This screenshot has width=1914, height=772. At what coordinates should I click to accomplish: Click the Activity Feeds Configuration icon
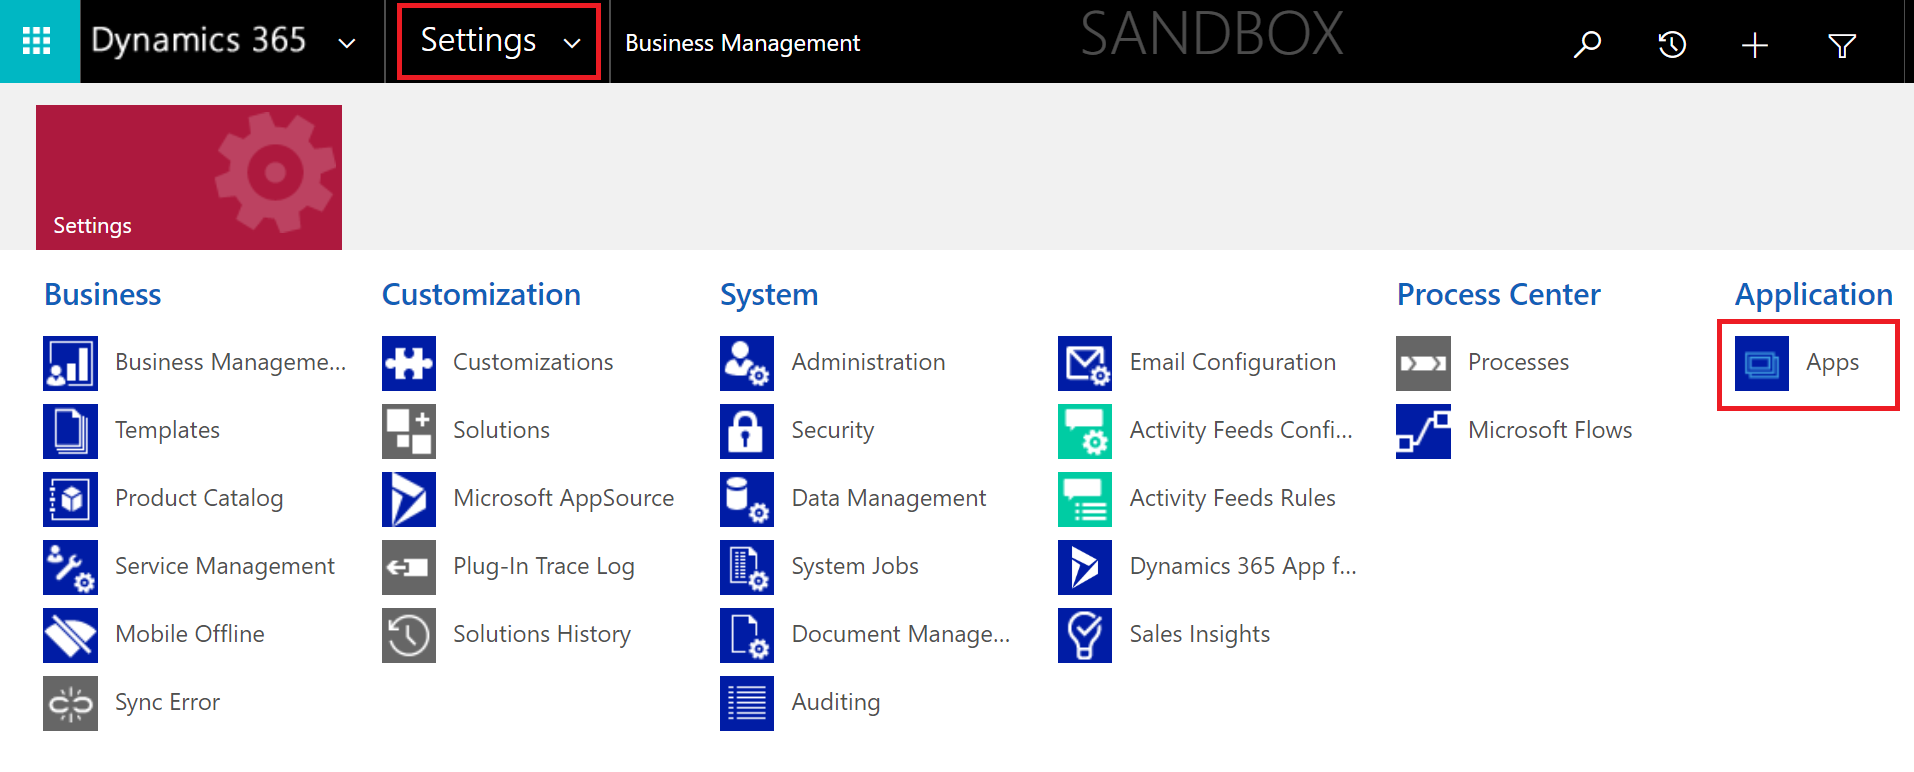pos(1085,431)
